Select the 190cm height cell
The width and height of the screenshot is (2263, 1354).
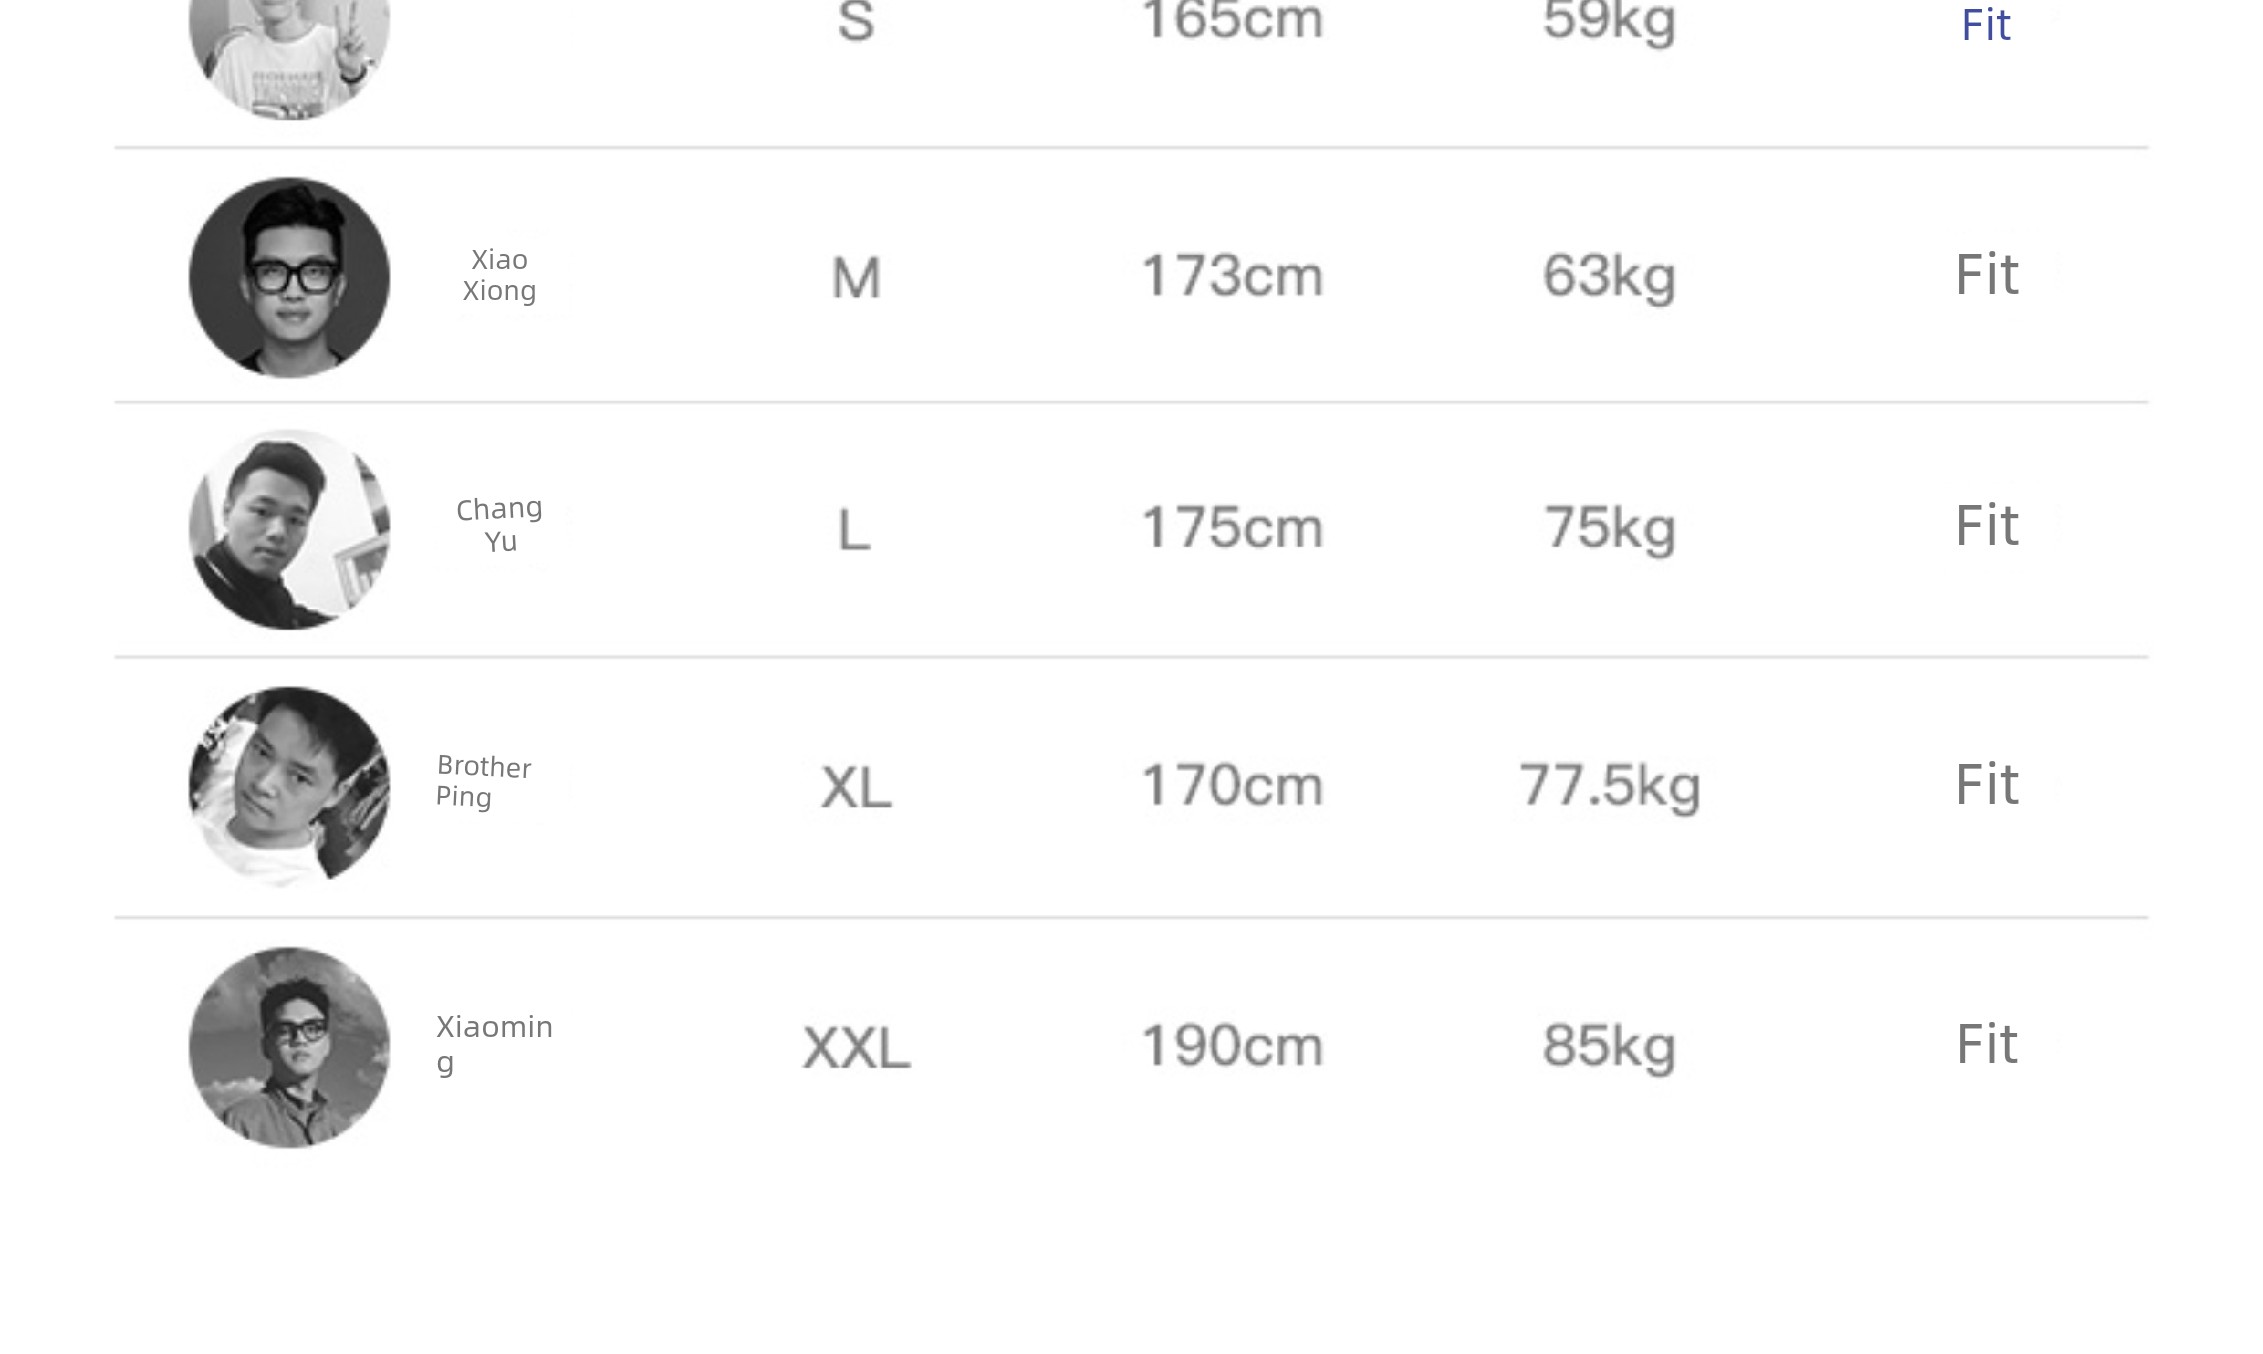click(1232, 1046)
